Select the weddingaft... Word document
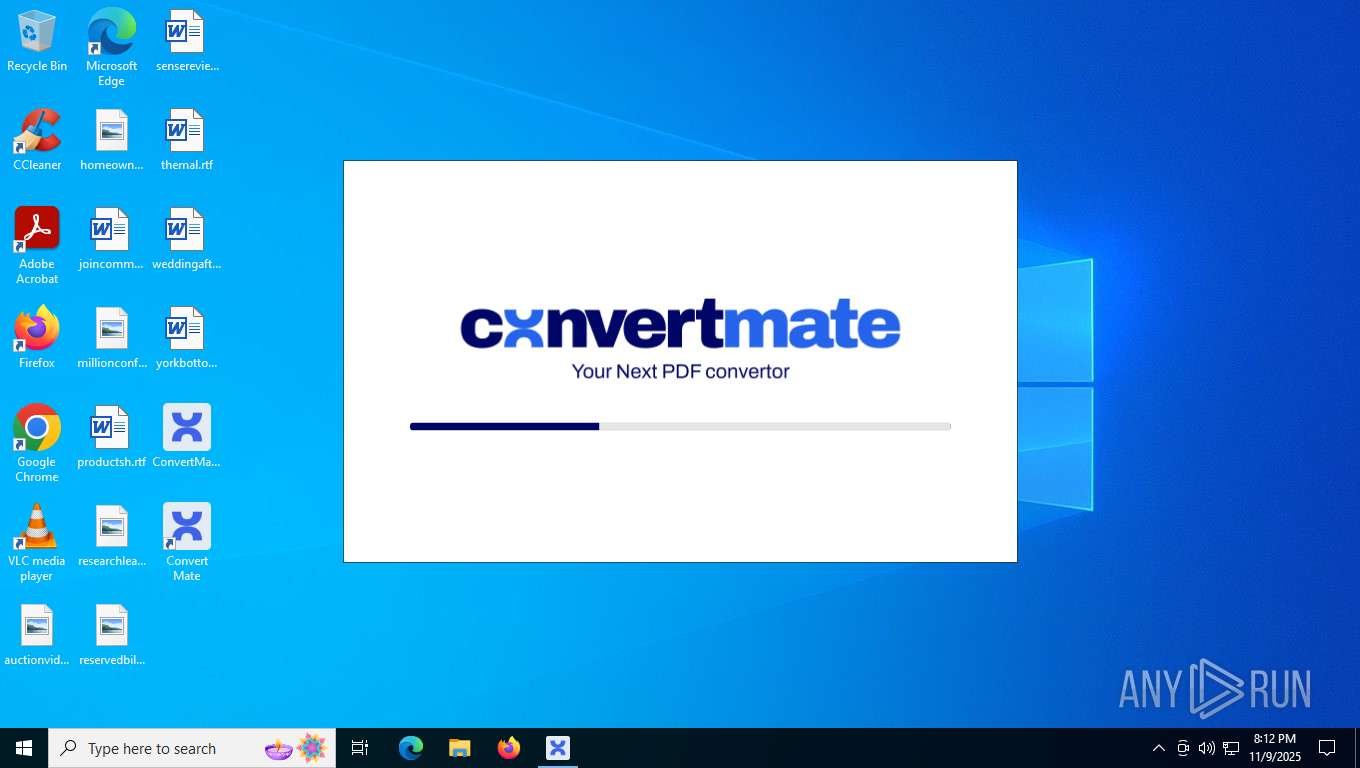The height and width of the screenshot is (768, 1360). pyautogui.click(x=186, y=240)
